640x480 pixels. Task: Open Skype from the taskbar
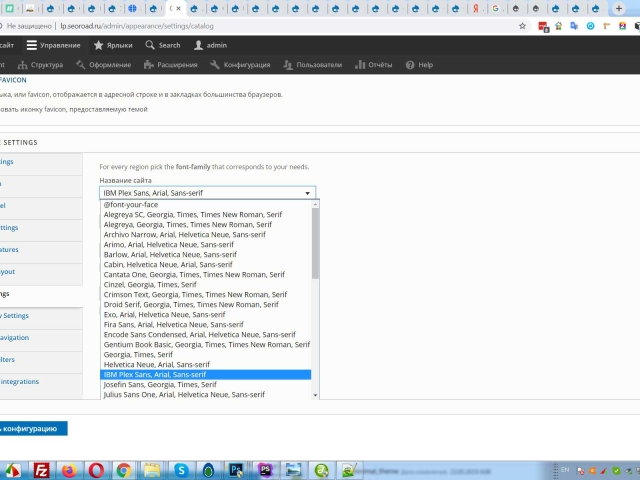pyautogui.click(x=181, y=469)
